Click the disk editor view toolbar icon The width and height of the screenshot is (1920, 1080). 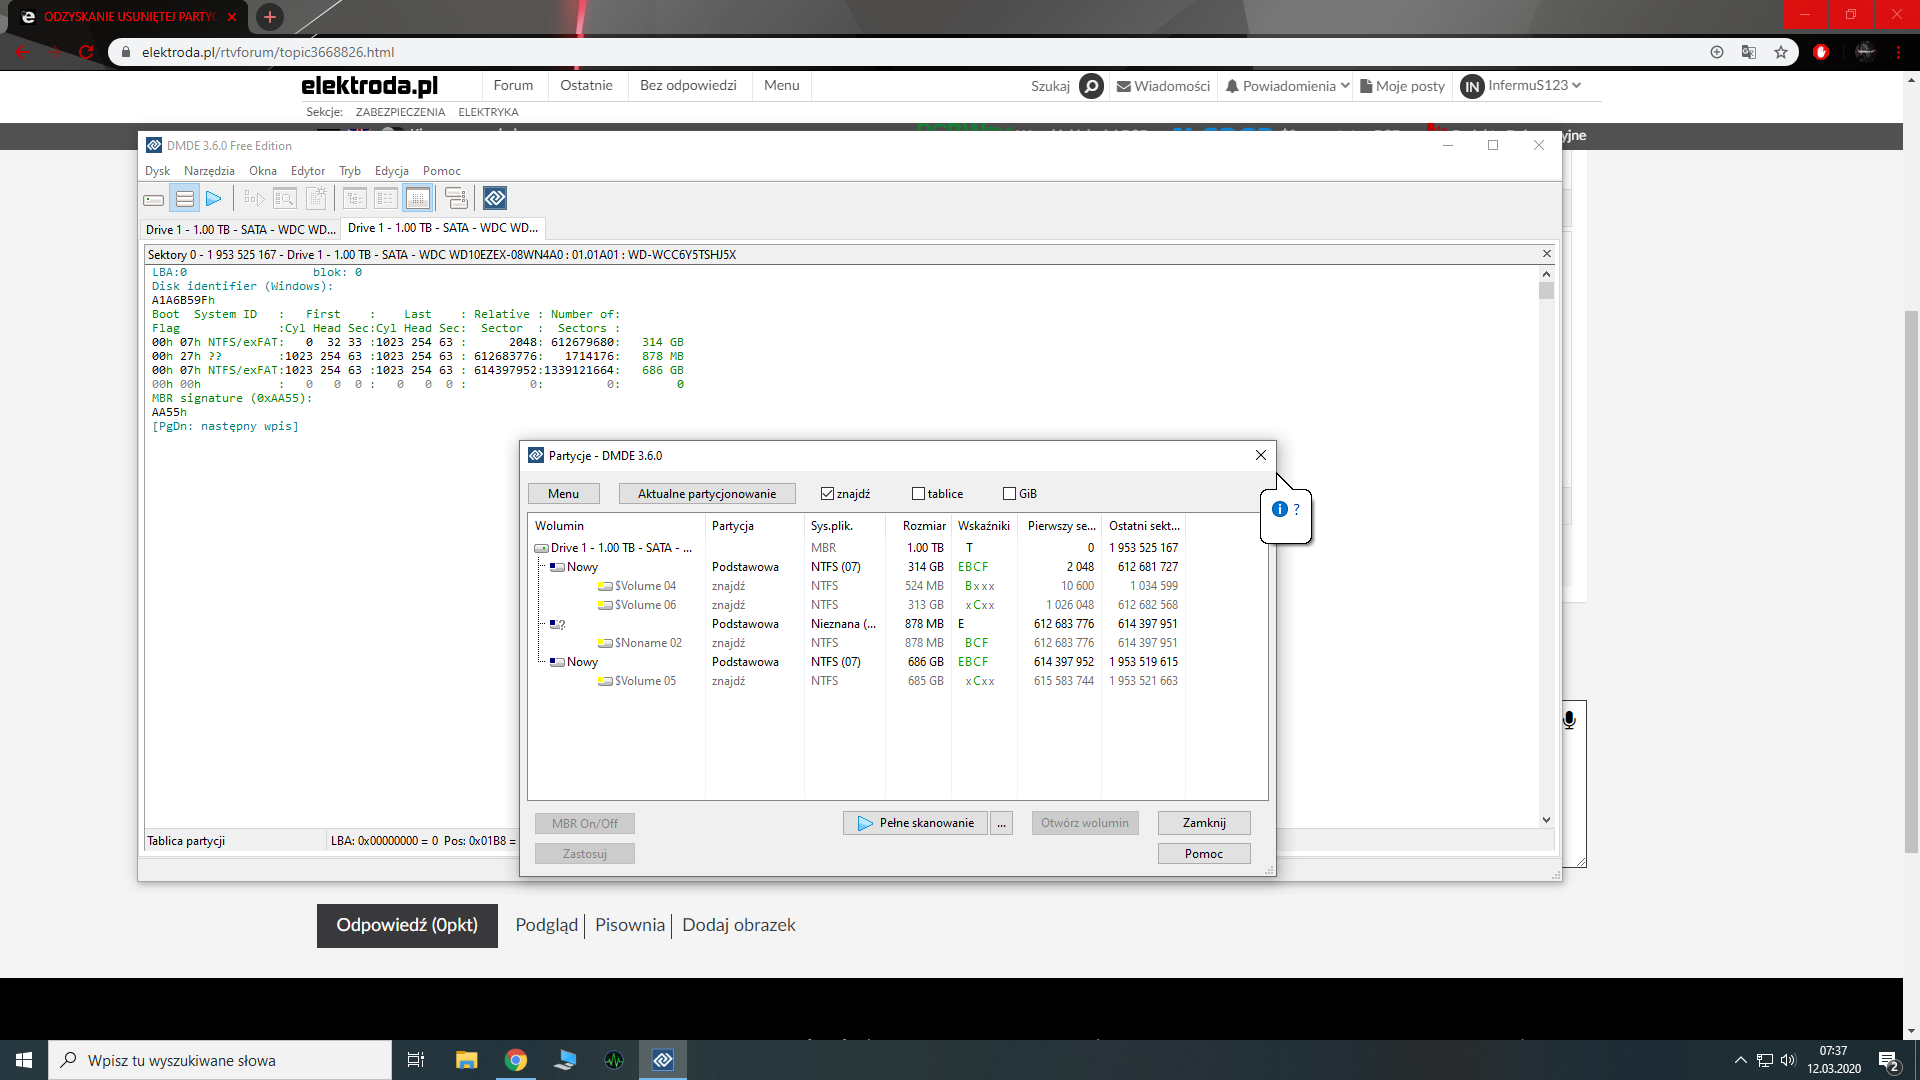[418, 199]
